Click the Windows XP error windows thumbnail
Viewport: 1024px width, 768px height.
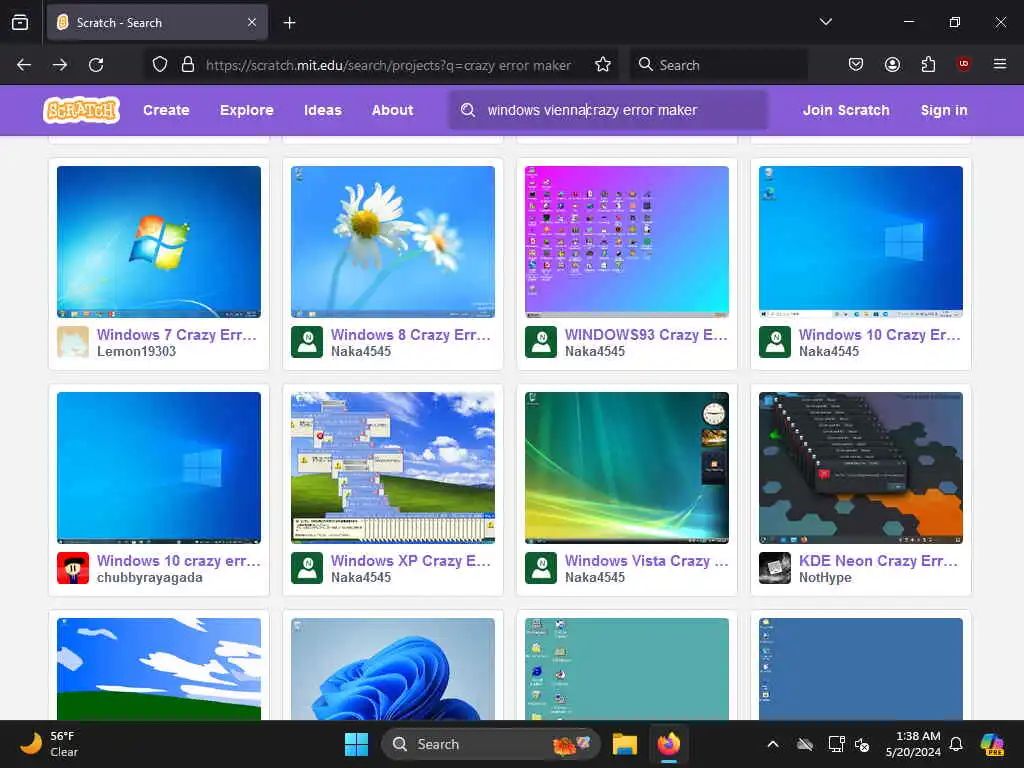392,468
